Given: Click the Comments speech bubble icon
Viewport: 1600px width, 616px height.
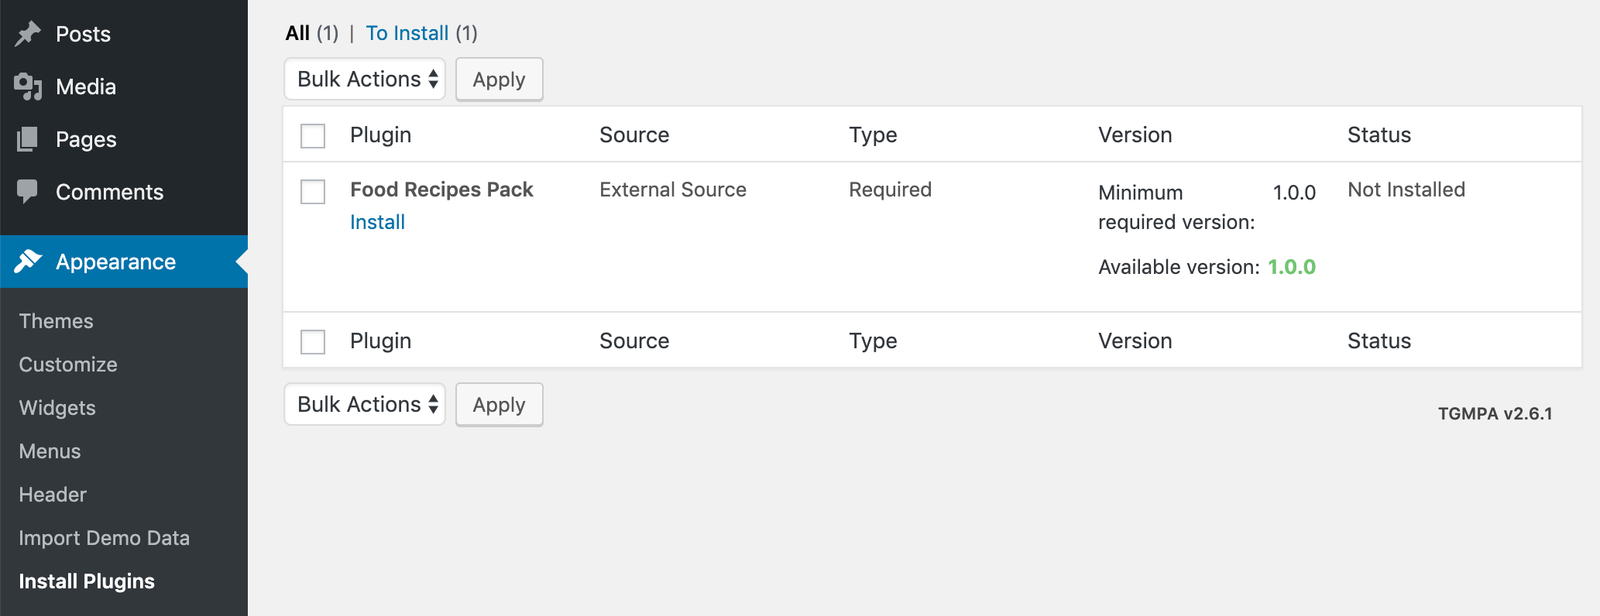Looking at the screenshot, I should [x=28, y=191].
